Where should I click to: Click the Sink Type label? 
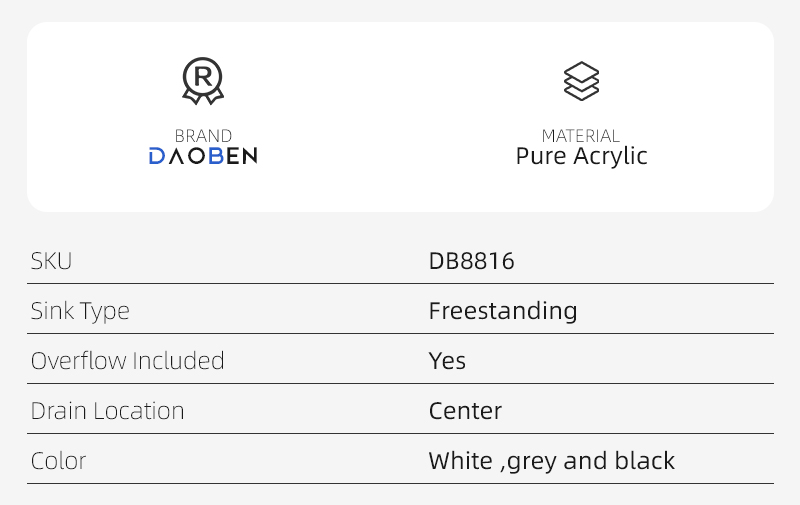[x=80, y=311]
